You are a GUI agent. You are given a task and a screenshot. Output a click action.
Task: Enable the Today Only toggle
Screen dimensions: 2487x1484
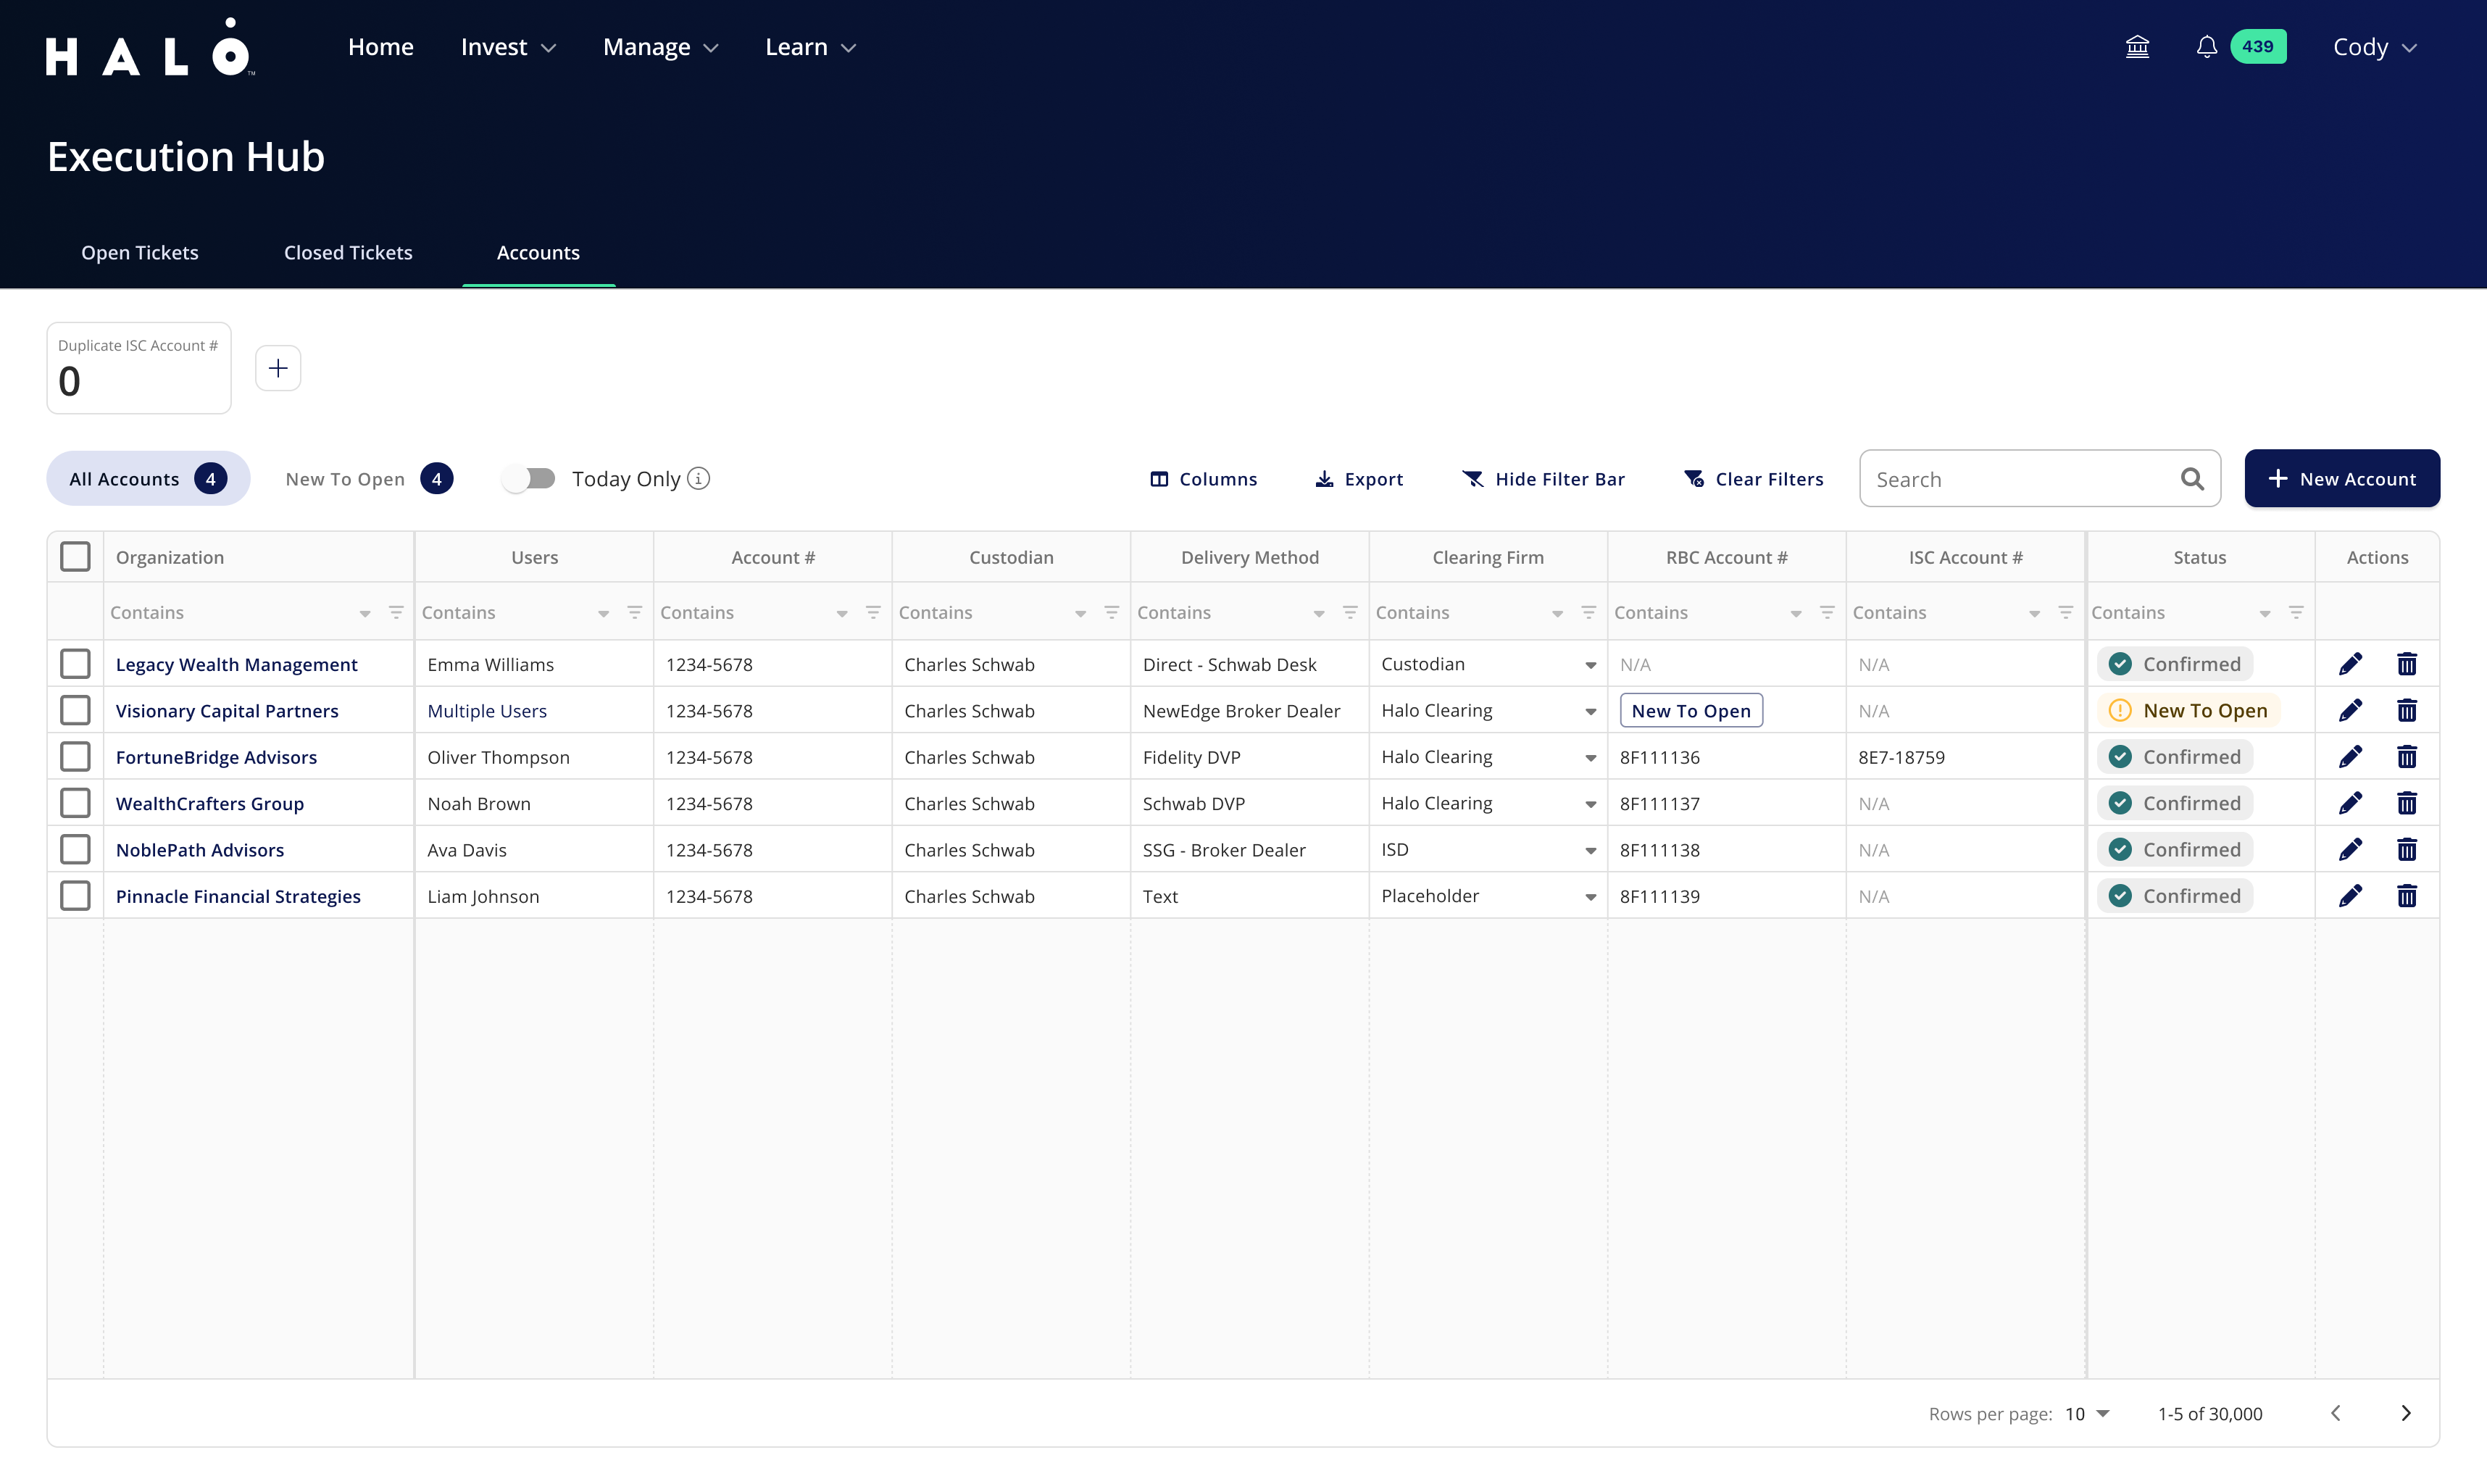coord(529,479)
